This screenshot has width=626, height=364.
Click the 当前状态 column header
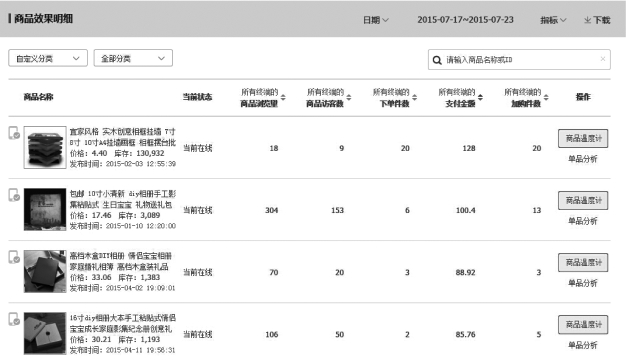197,97
